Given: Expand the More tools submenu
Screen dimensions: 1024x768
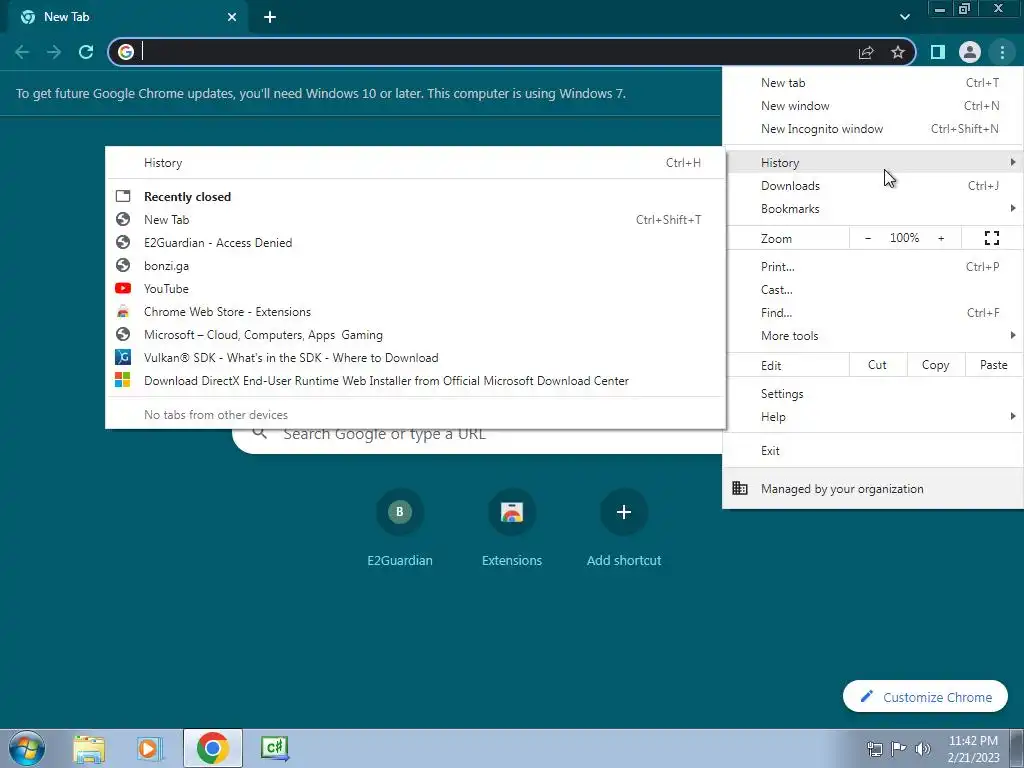Looking at the screenshot, I should pos(872,336).
